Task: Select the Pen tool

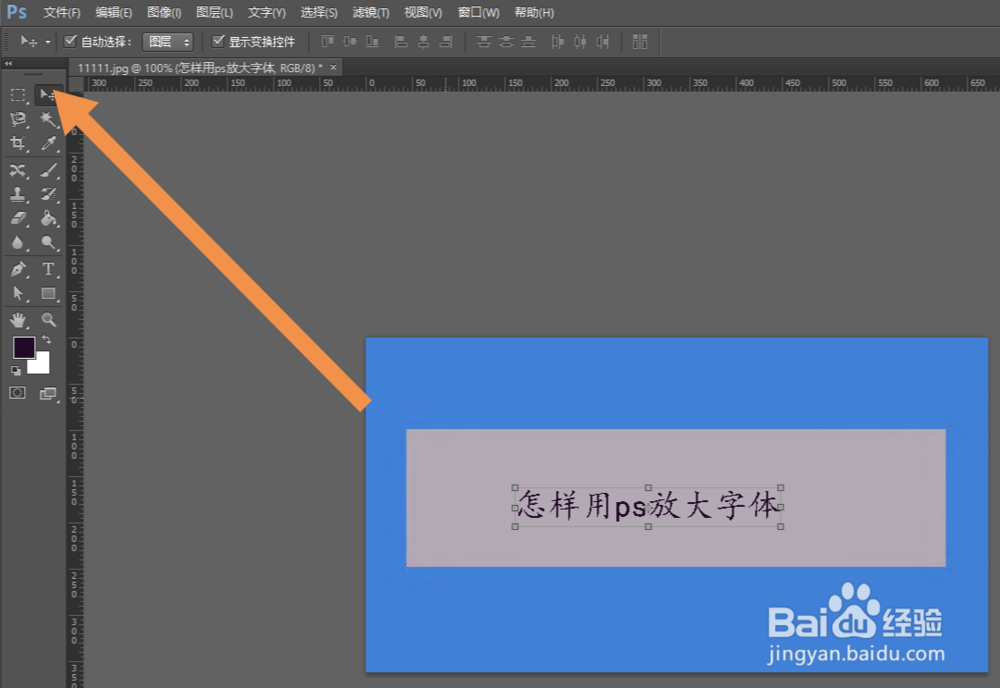Action: pos(17,269)
